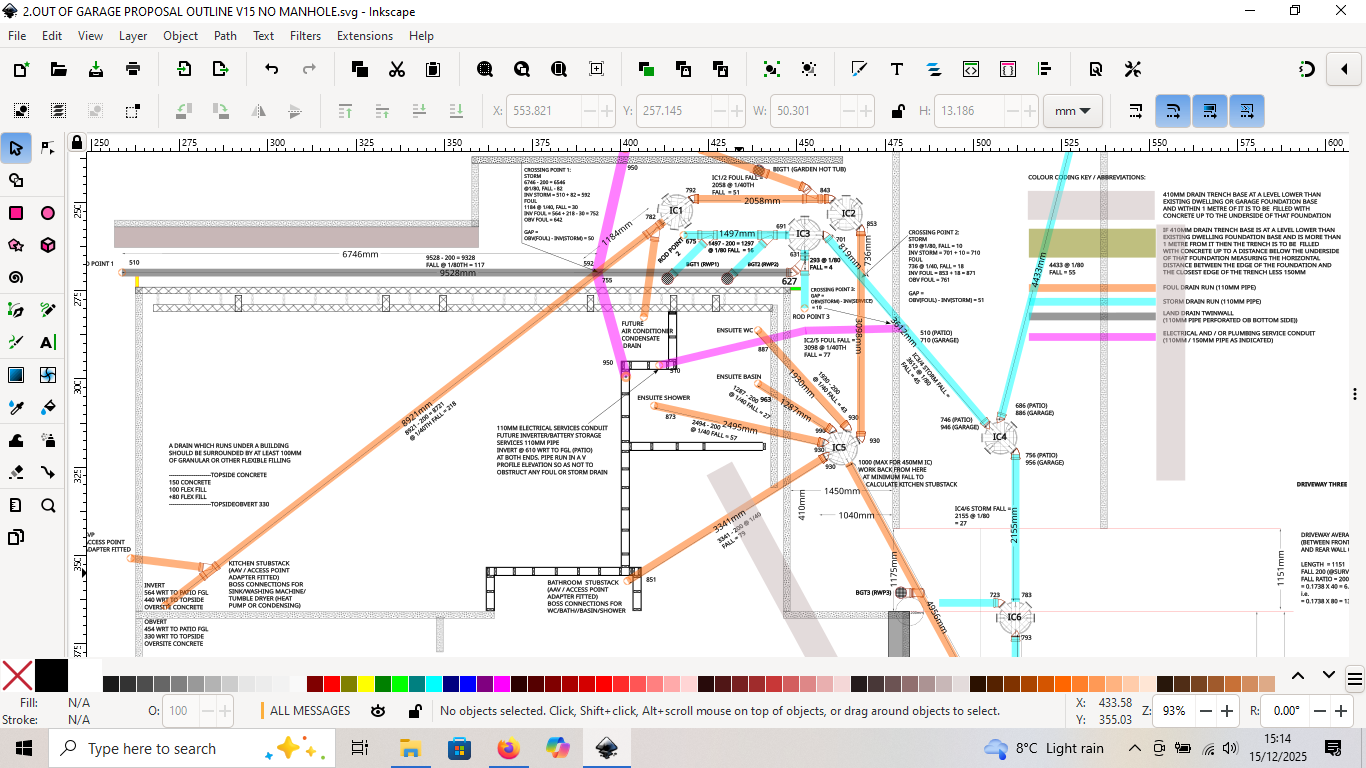Pick the yellow palette swatch
1366x768 pixels.
tap(366, 684)
